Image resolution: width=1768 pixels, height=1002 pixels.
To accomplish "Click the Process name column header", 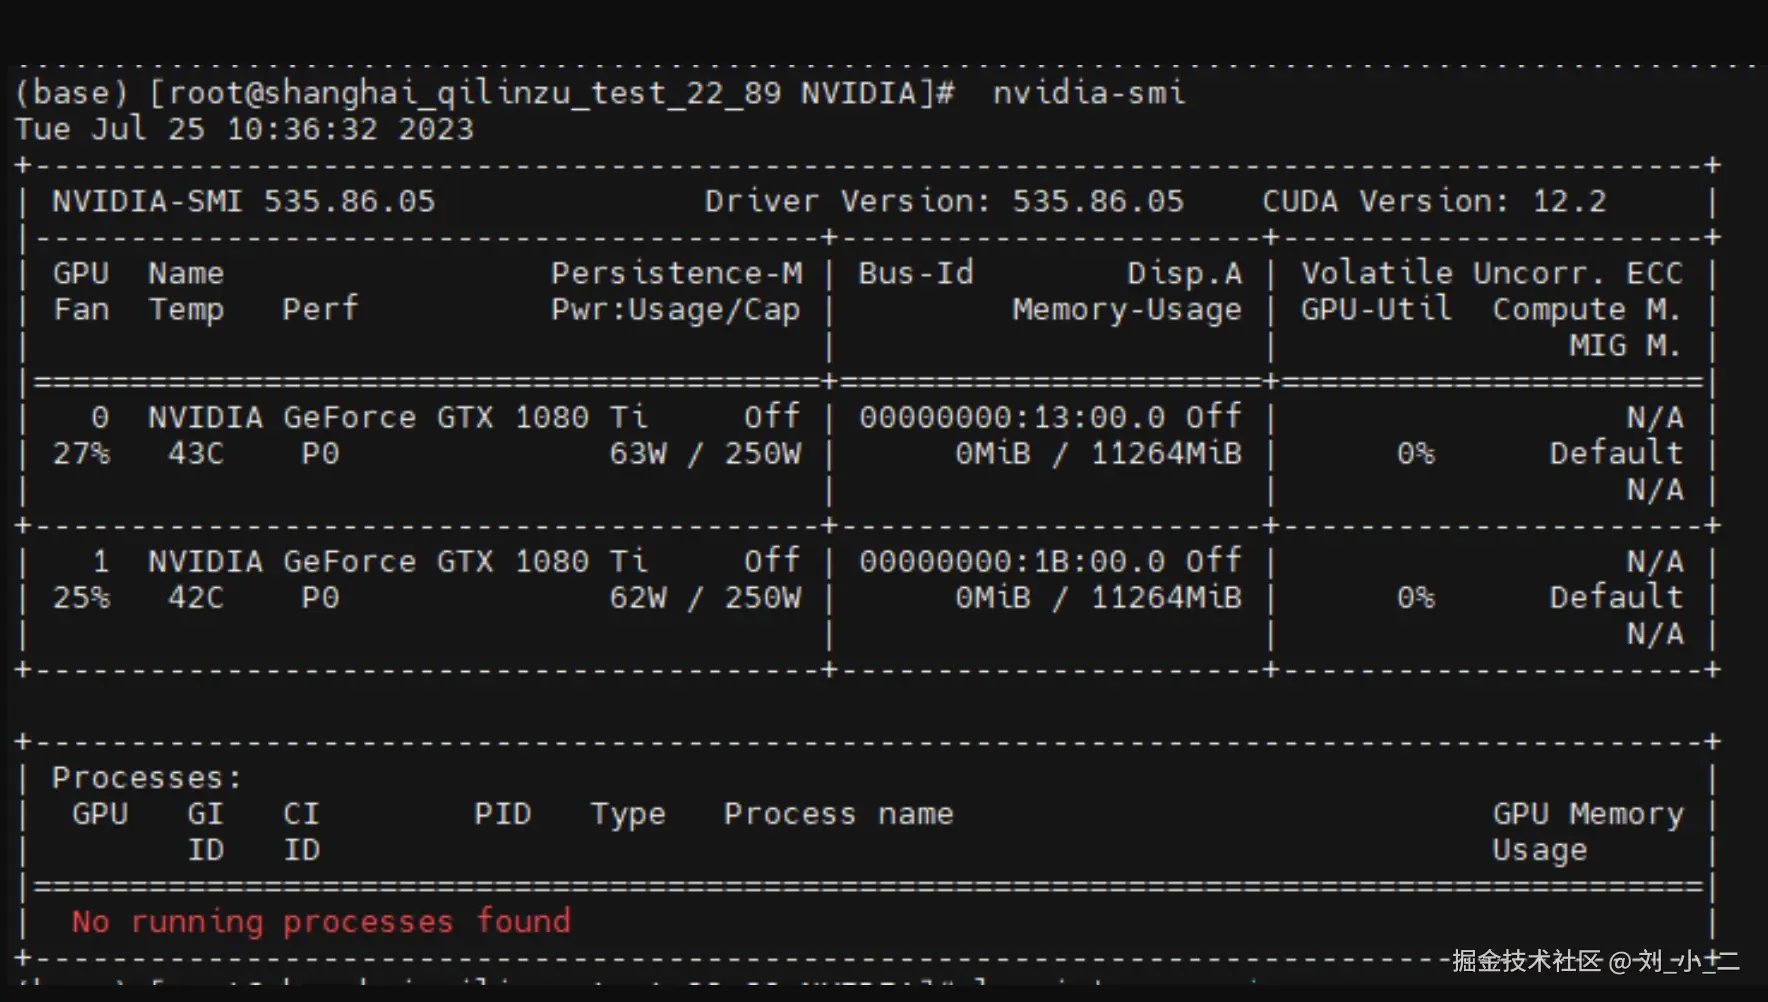I will point(838,813).
